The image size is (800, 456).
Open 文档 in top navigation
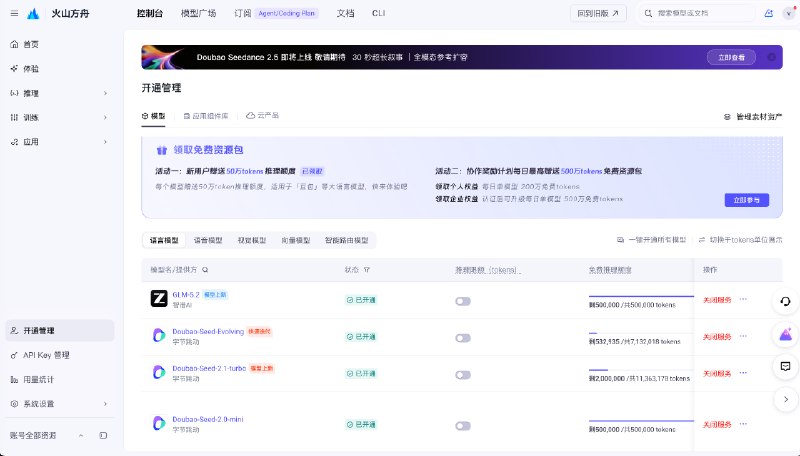(345, 13)
